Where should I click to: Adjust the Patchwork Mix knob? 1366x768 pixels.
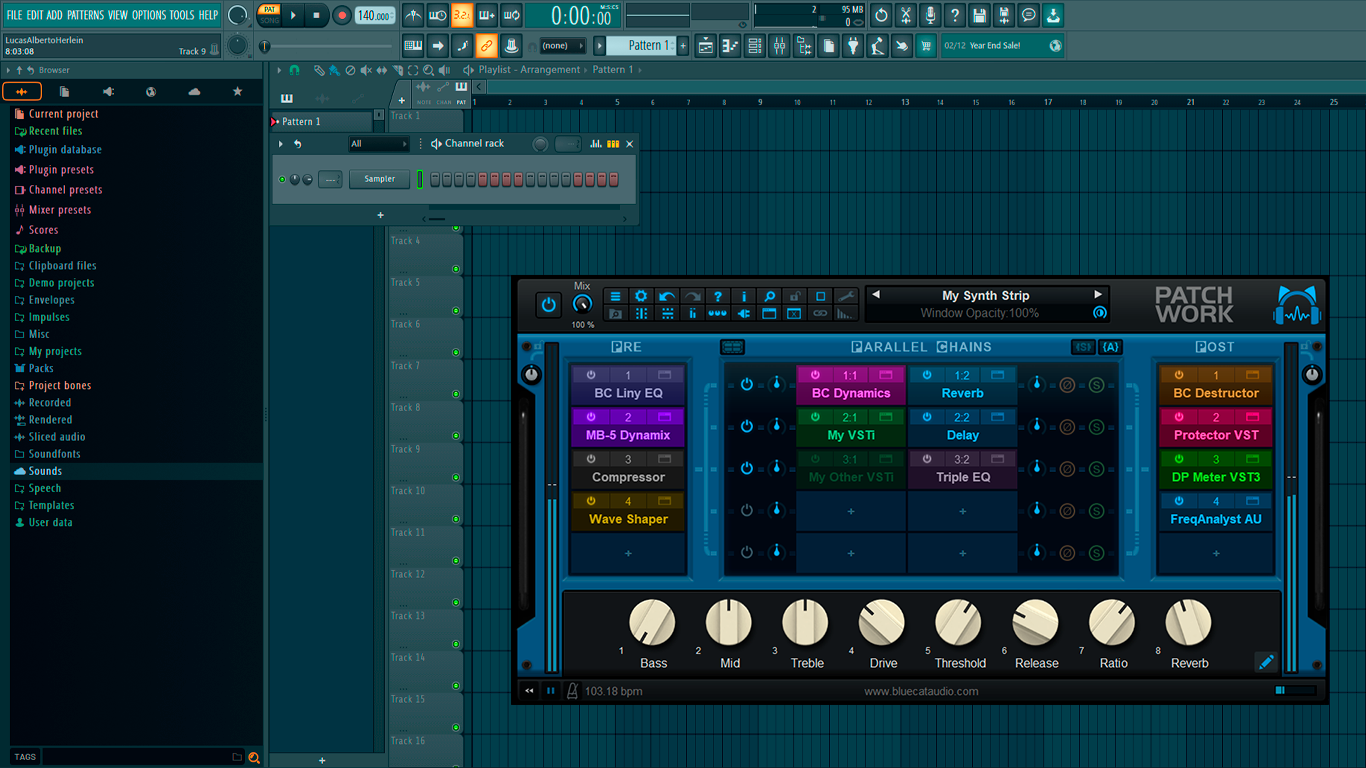582,305
